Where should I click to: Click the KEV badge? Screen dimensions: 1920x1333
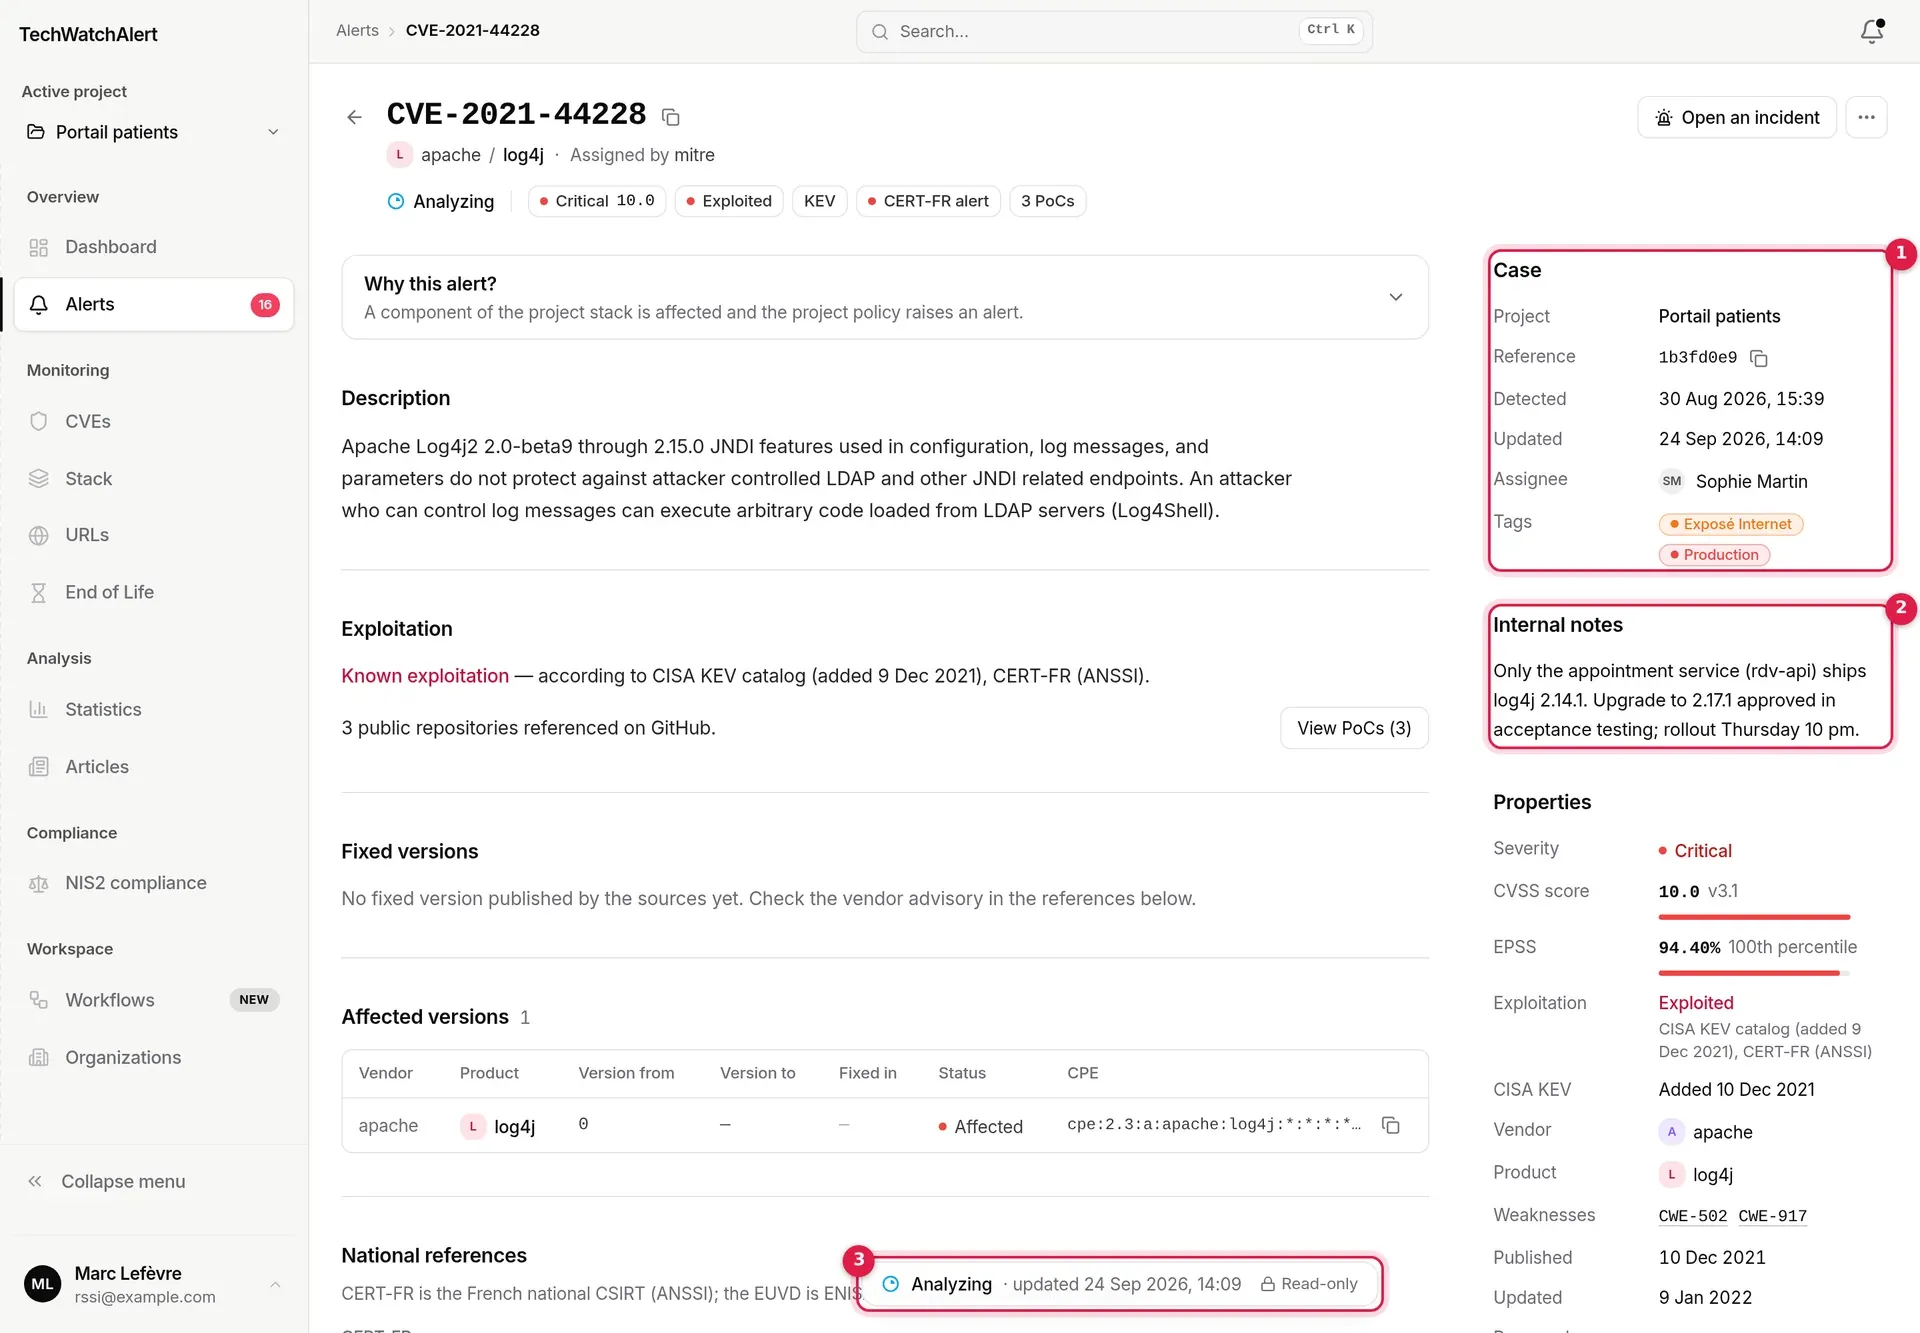pos(820,201)
